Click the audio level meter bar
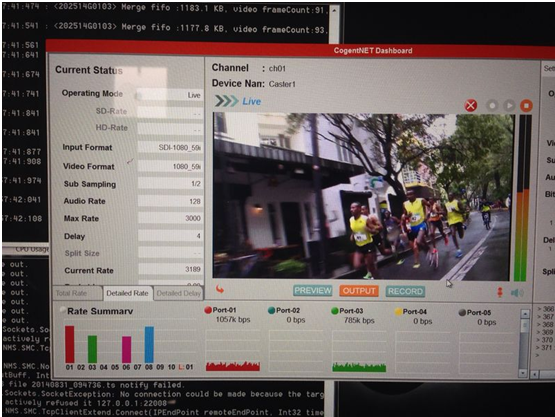This screenshot has height=417, width=555. pos(523,198)
